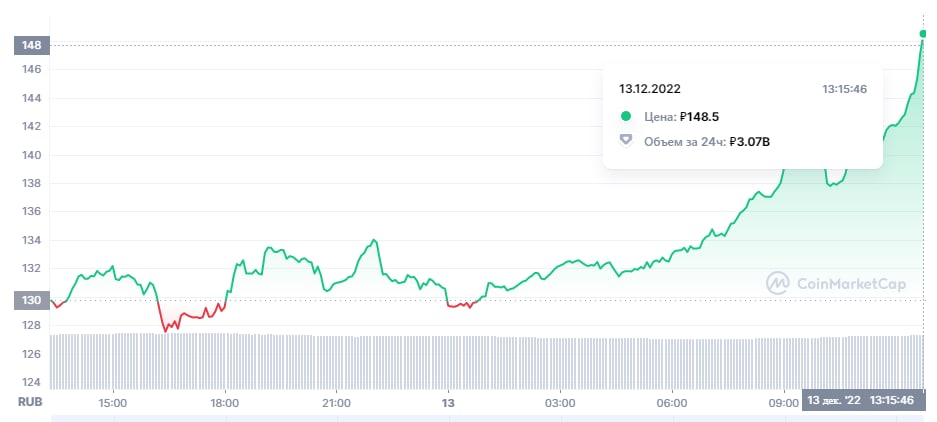937x422 pixels.
Task: Click the RUB currency label
Action: pyautogui.click(x=27, y=402)
